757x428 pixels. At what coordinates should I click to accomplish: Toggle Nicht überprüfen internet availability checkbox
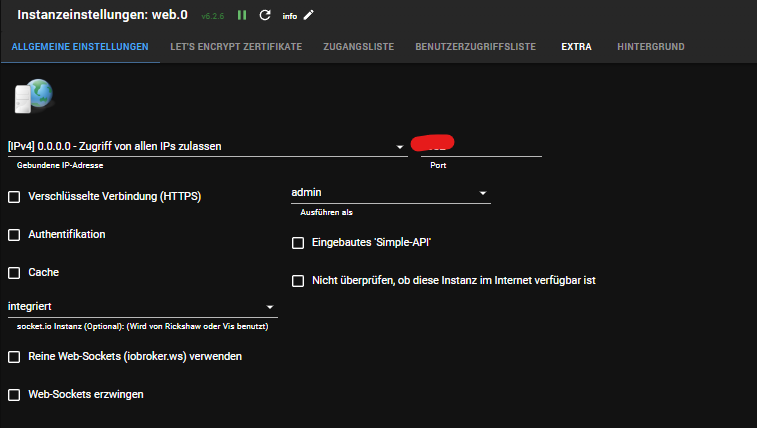click(x=298, y=281)
